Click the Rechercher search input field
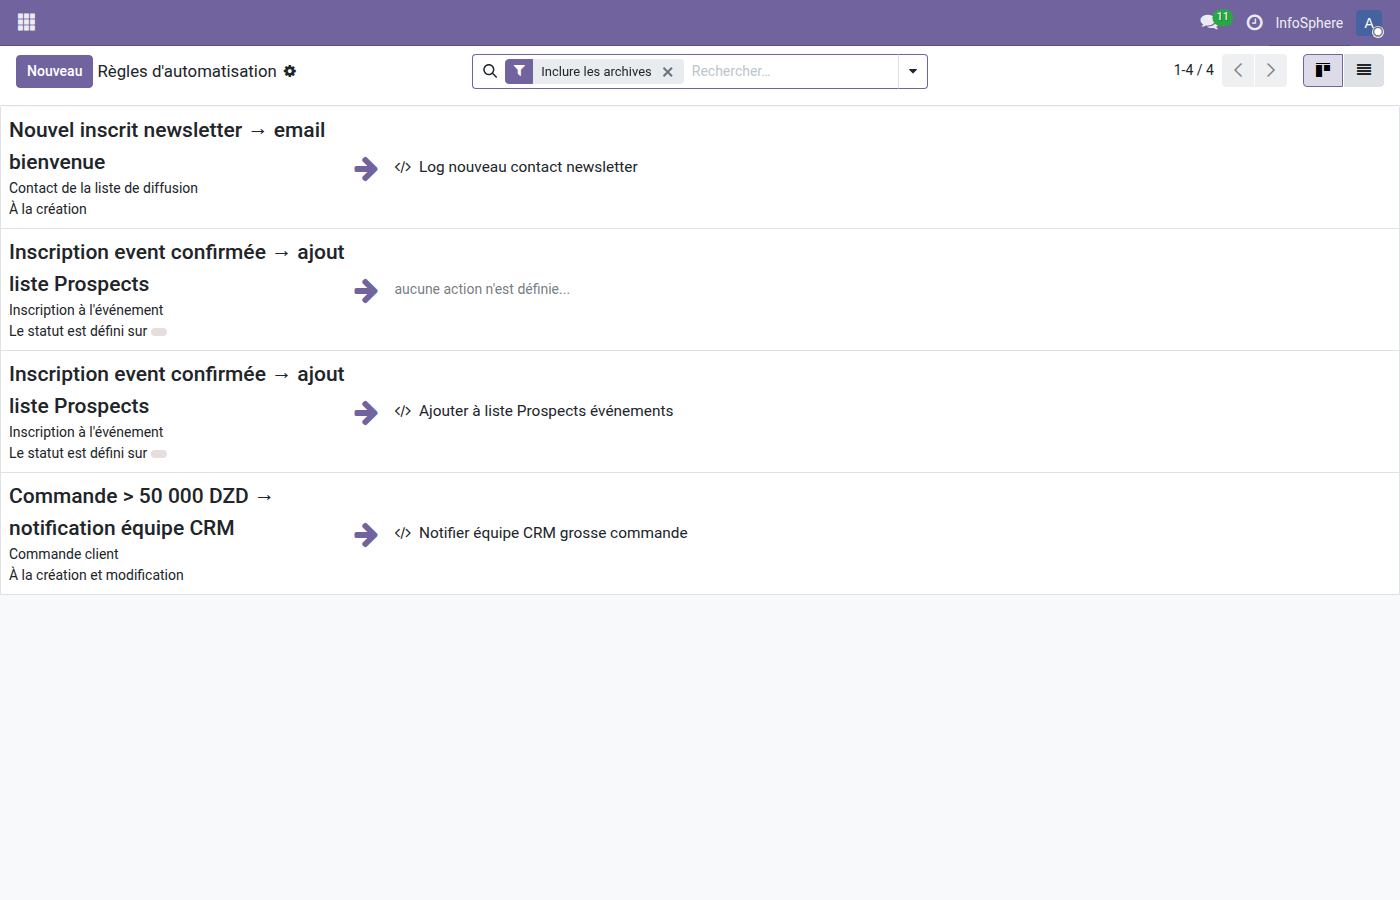Image resolution: width=1400 pixels, height=900 pixels. point(790,71)
